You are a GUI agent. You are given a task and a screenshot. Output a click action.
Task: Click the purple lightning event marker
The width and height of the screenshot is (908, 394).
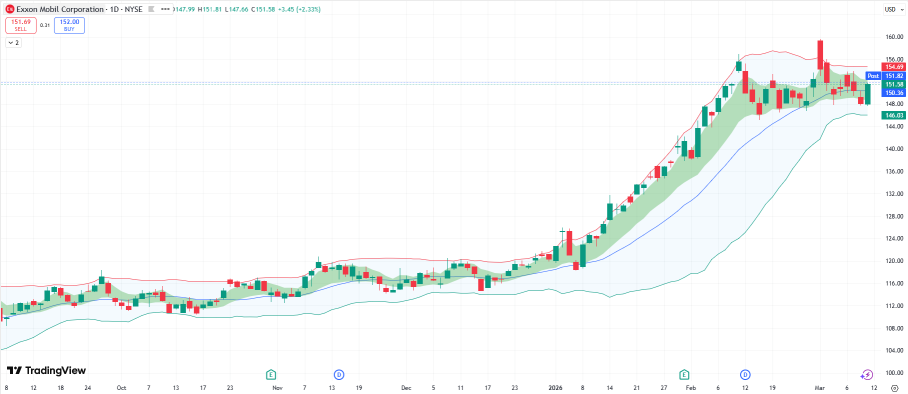(x=867, y=374)
